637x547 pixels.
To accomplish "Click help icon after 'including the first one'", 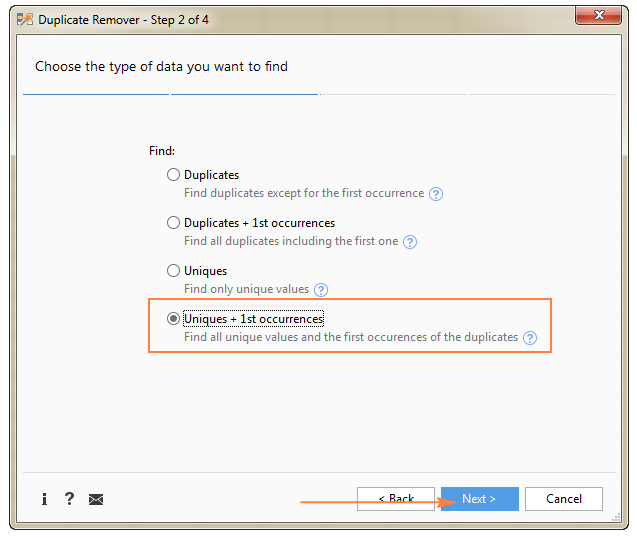I will tap(410, 242).
